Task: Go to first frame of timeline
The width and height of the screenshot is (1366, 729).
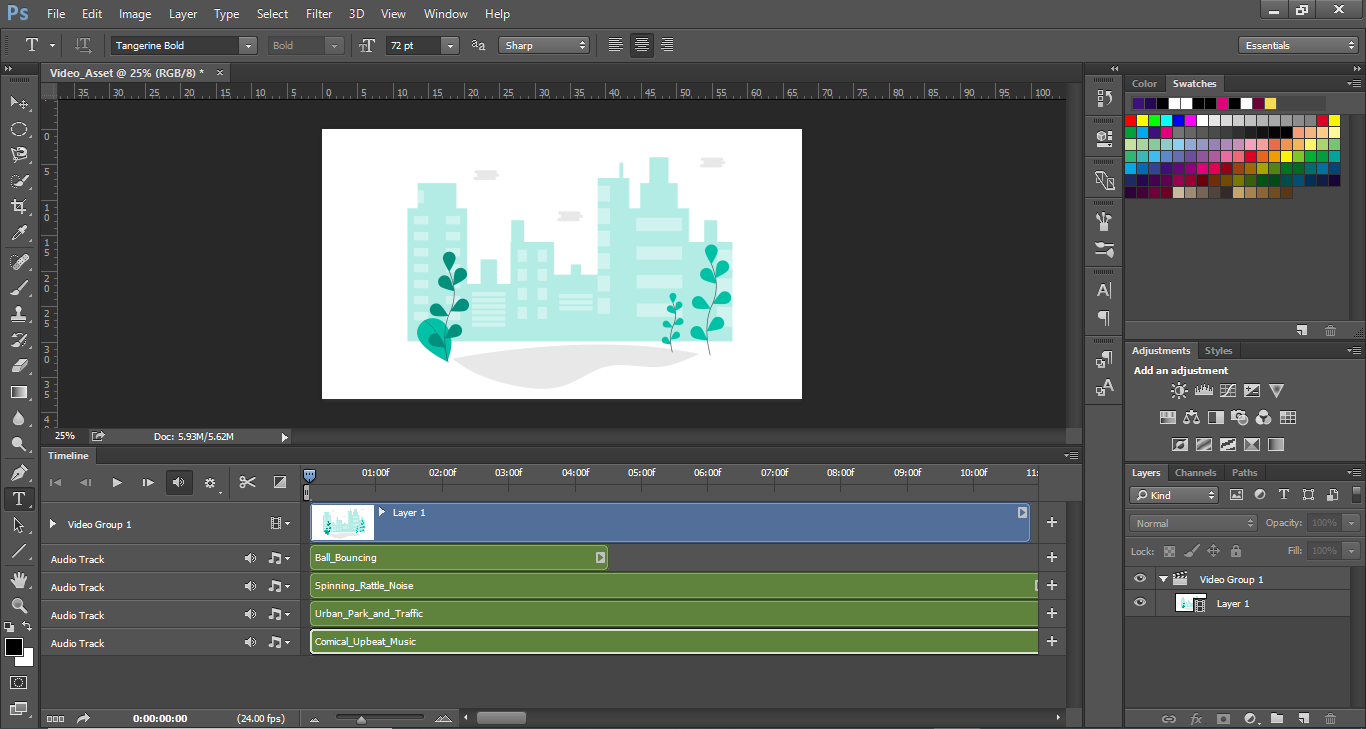Action: (x=56, y=482)
